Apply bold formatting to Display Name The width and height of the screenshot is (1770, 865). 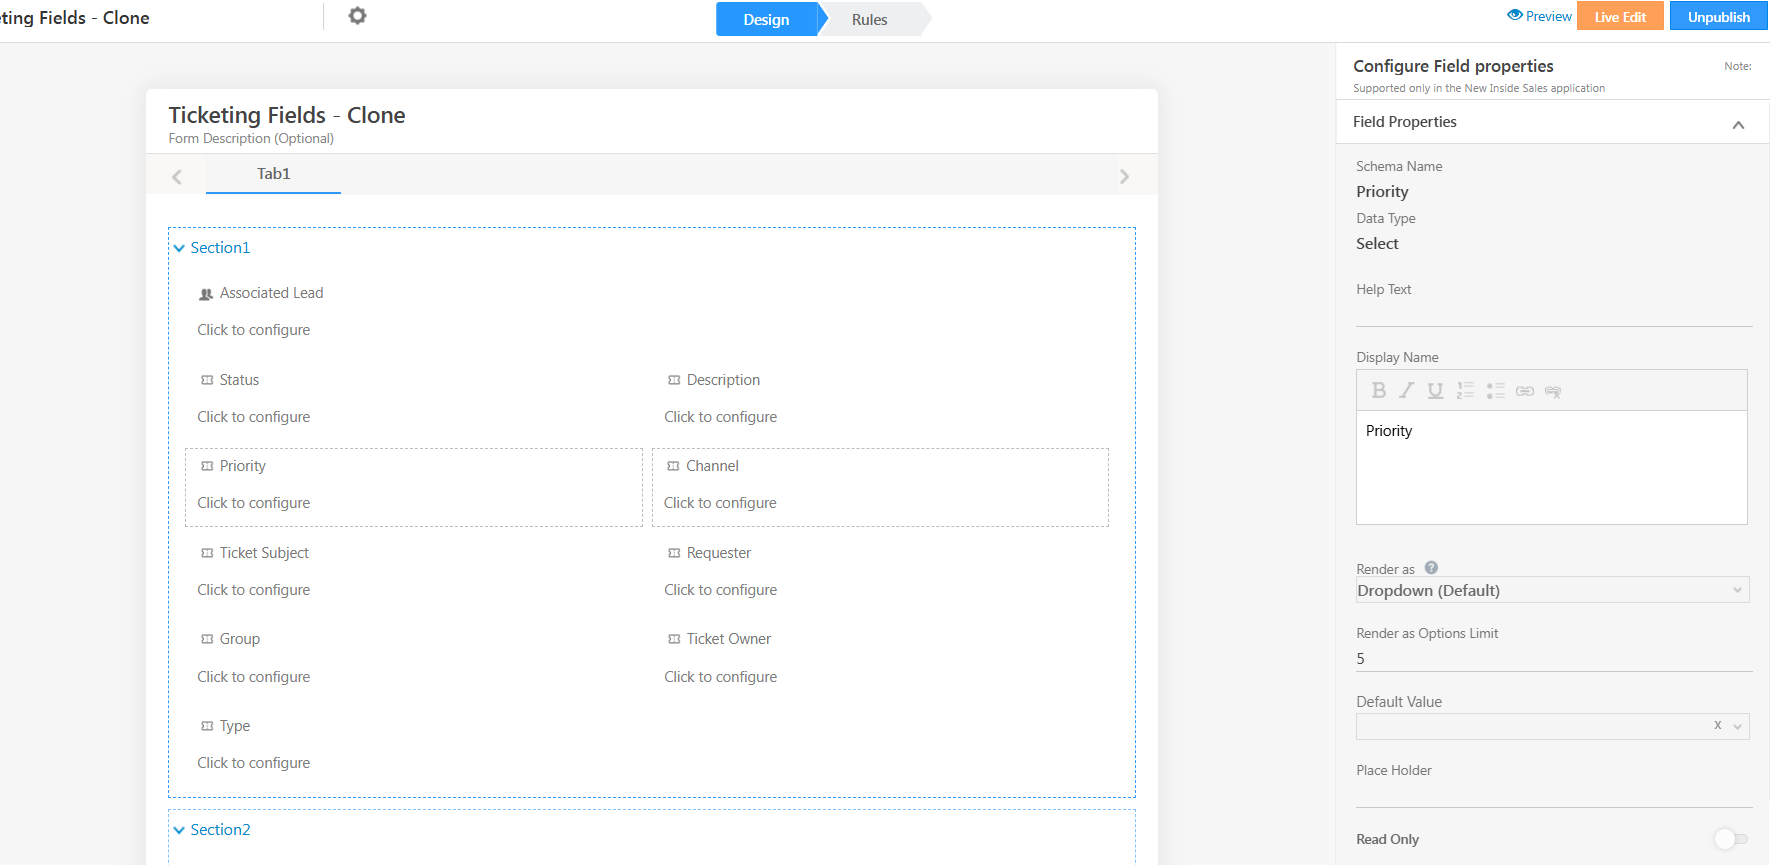(x=1379, y=391)
